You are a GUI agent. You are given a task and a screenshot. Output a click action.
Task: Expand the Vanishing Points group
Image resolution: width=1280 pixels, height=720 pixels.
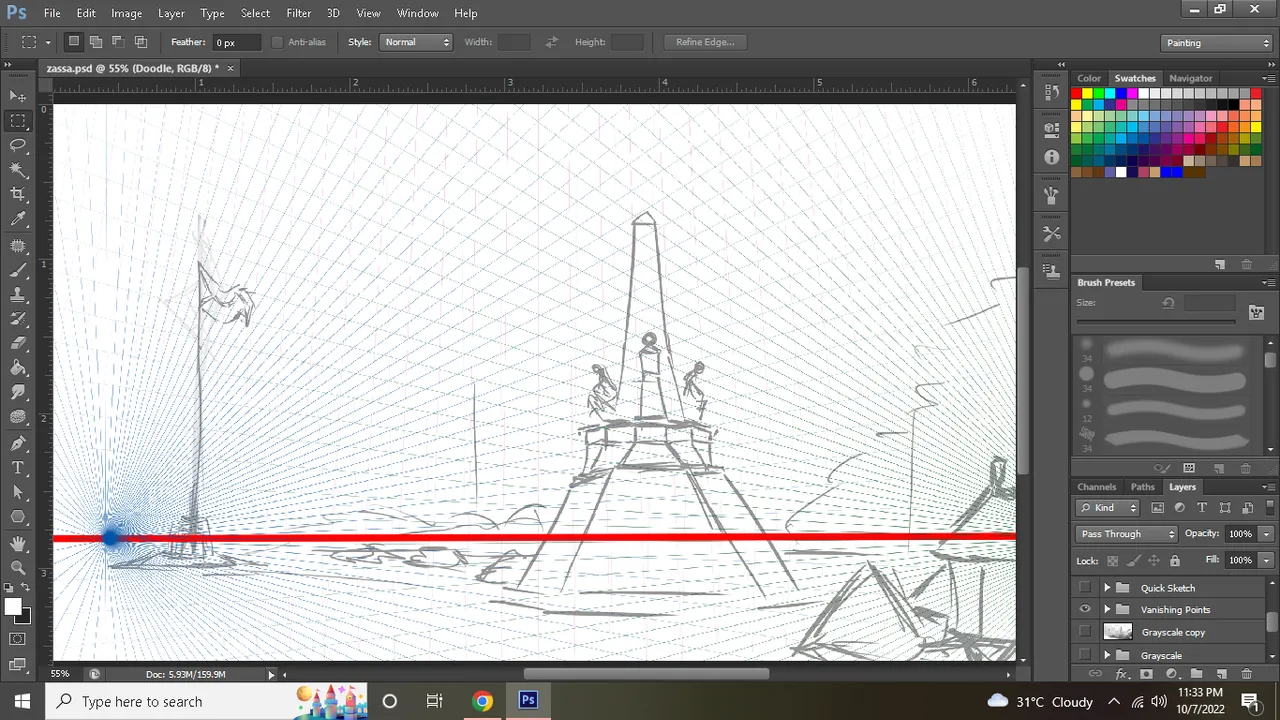(1107, 609)
